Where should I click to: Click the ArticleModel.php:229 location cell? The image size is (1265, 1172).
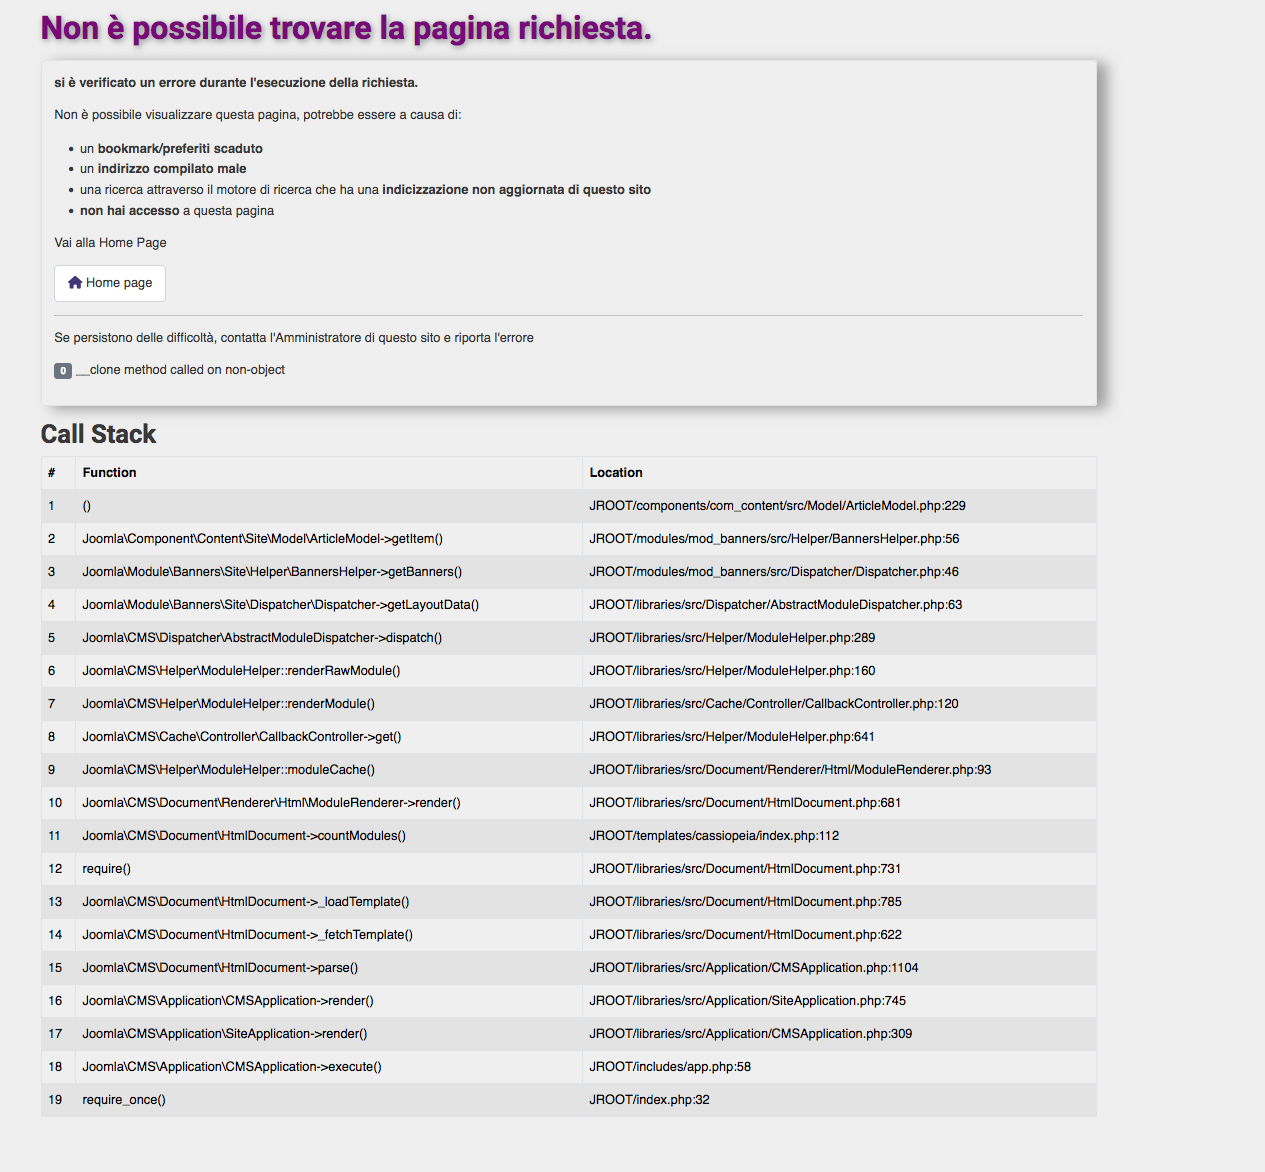(x=777, y=506)
